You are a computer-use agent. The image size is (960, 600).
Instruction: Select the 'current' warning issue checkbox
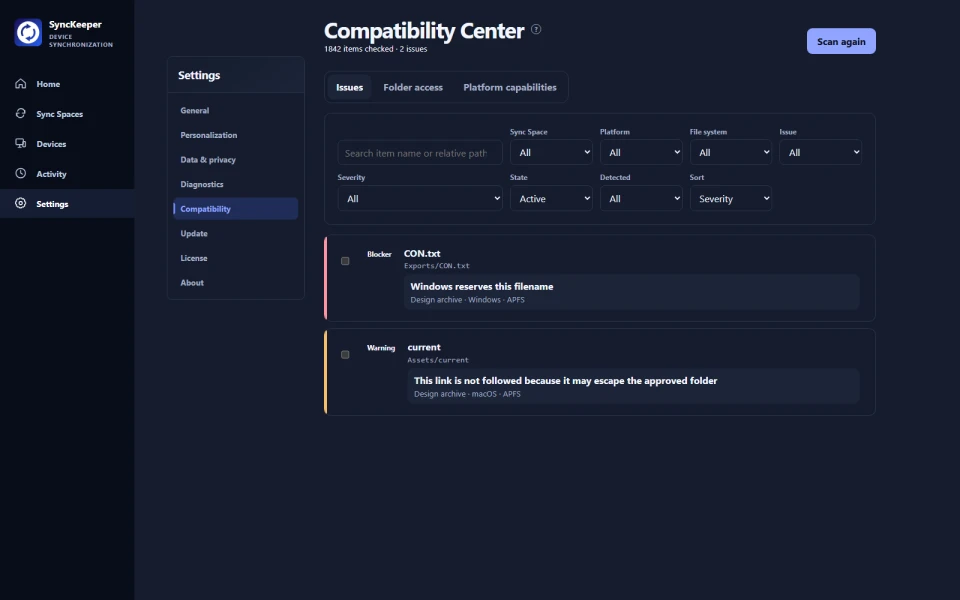pyautogui.click(x=345, y=354)
